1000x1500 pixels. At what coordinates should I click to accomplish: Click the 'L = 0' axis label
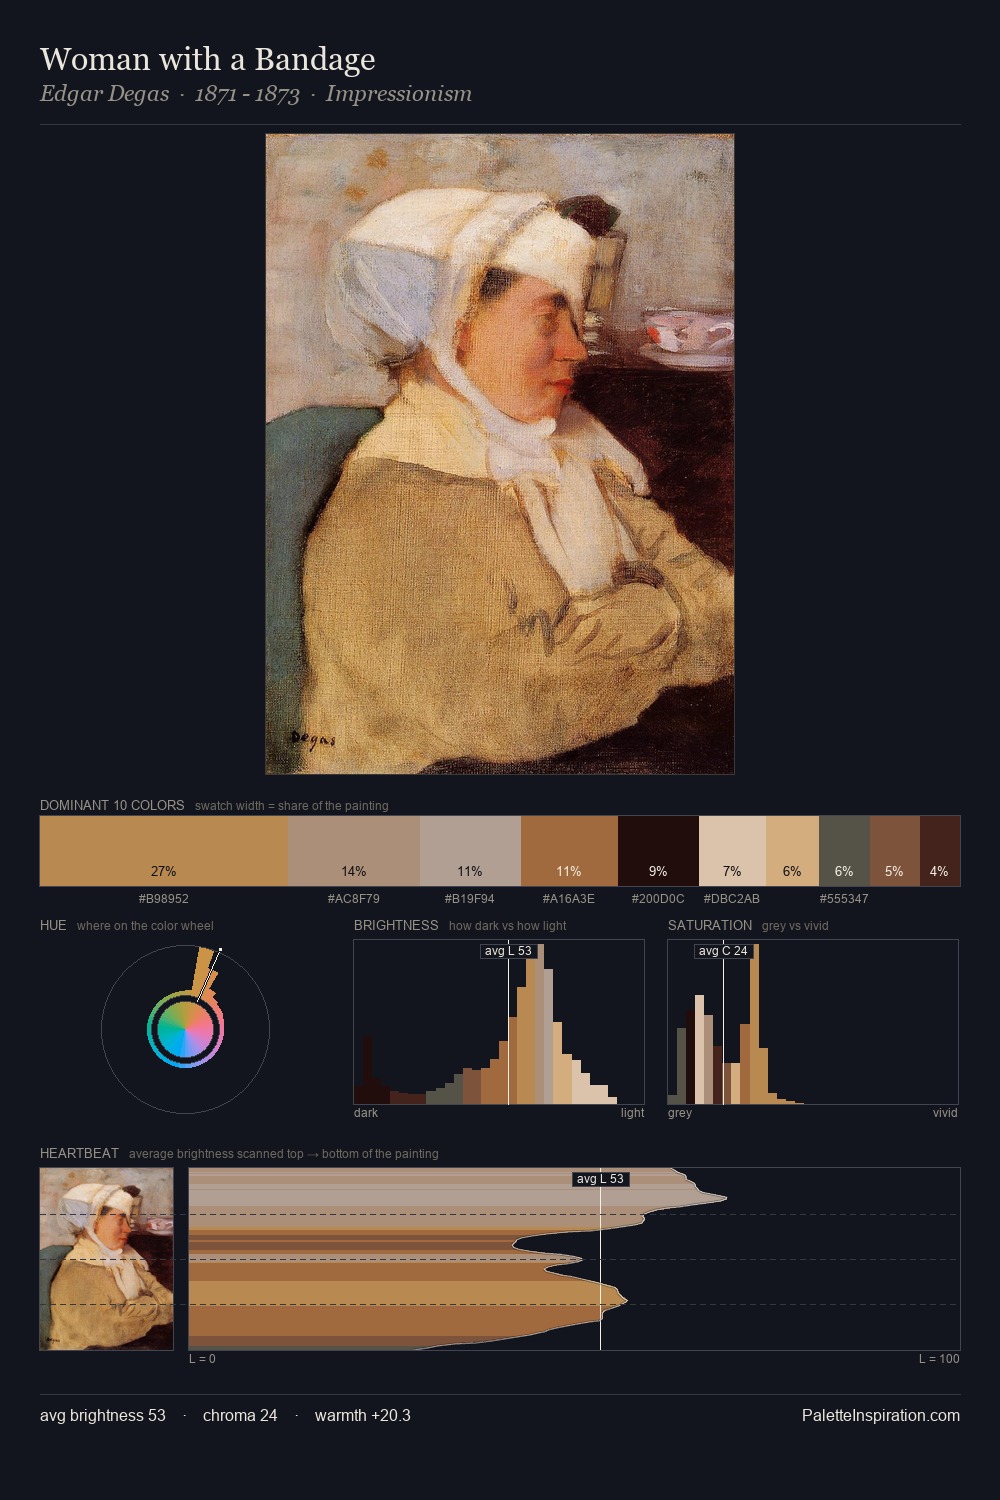coord(202,1359)
